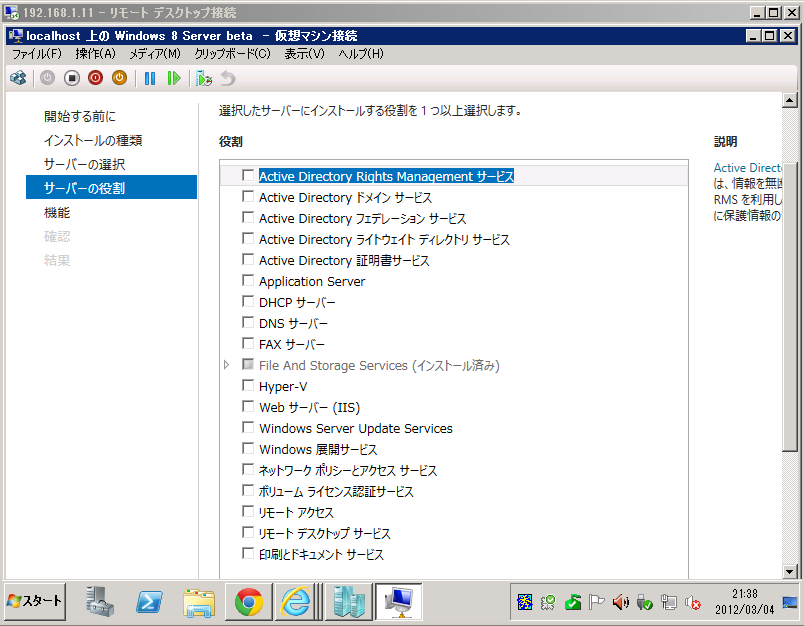
Task: Tick the Web サーバー (IIS) checkbox
Action: [248, 407]
